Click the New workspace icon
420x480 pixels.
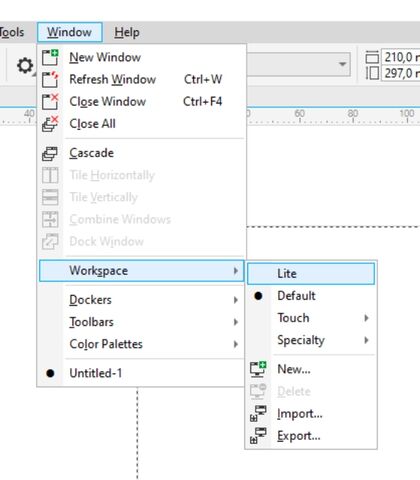tap(258, 369)
